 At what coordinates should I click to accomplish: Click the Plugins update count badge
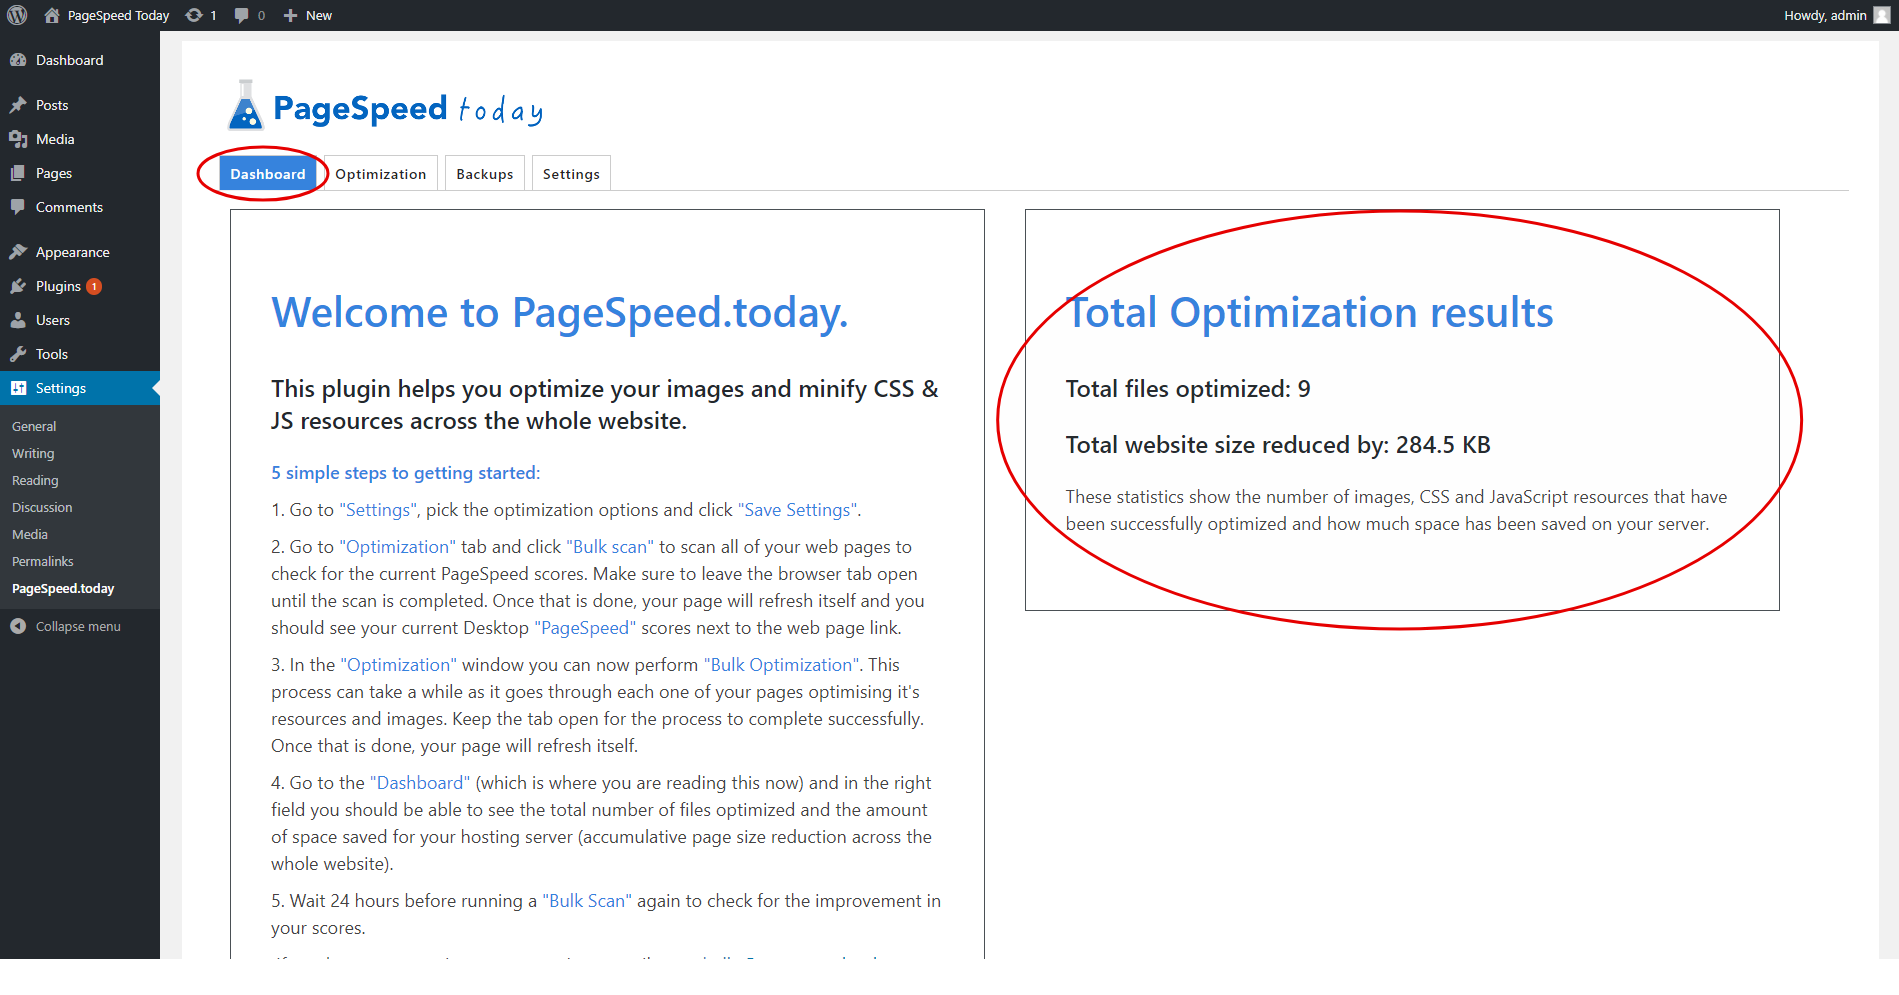point(94,286)
